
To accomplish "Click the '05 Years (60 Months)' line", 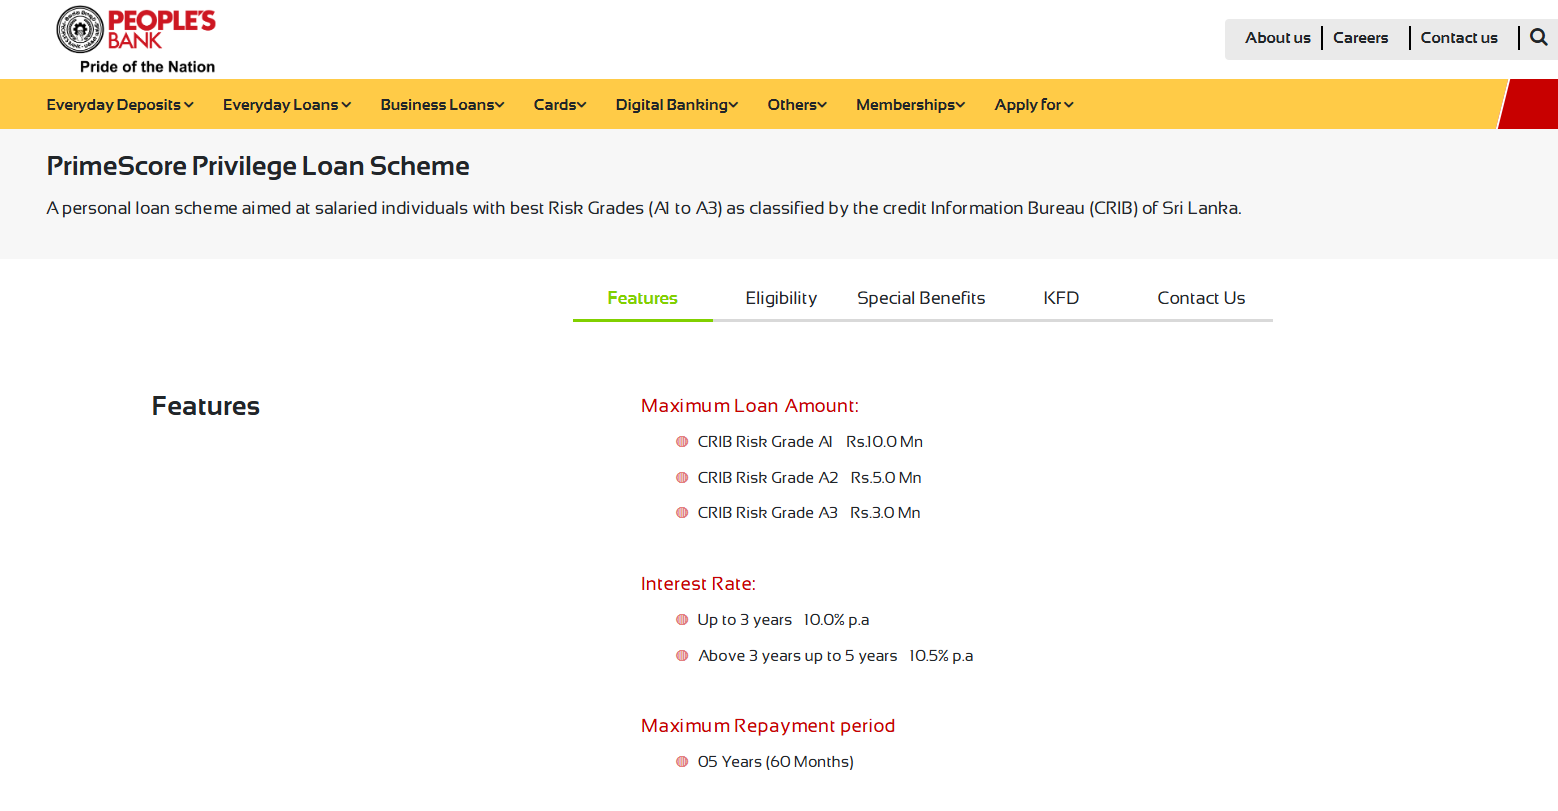I will (x=776, y=762).
